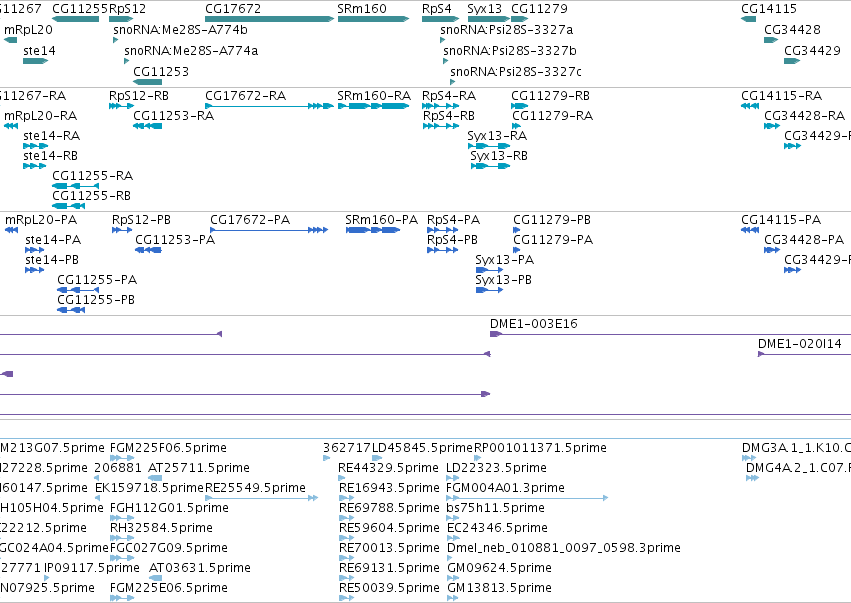Click the RpS4 gene label
This screenshot has width=851, height=603.
[437, 9]
